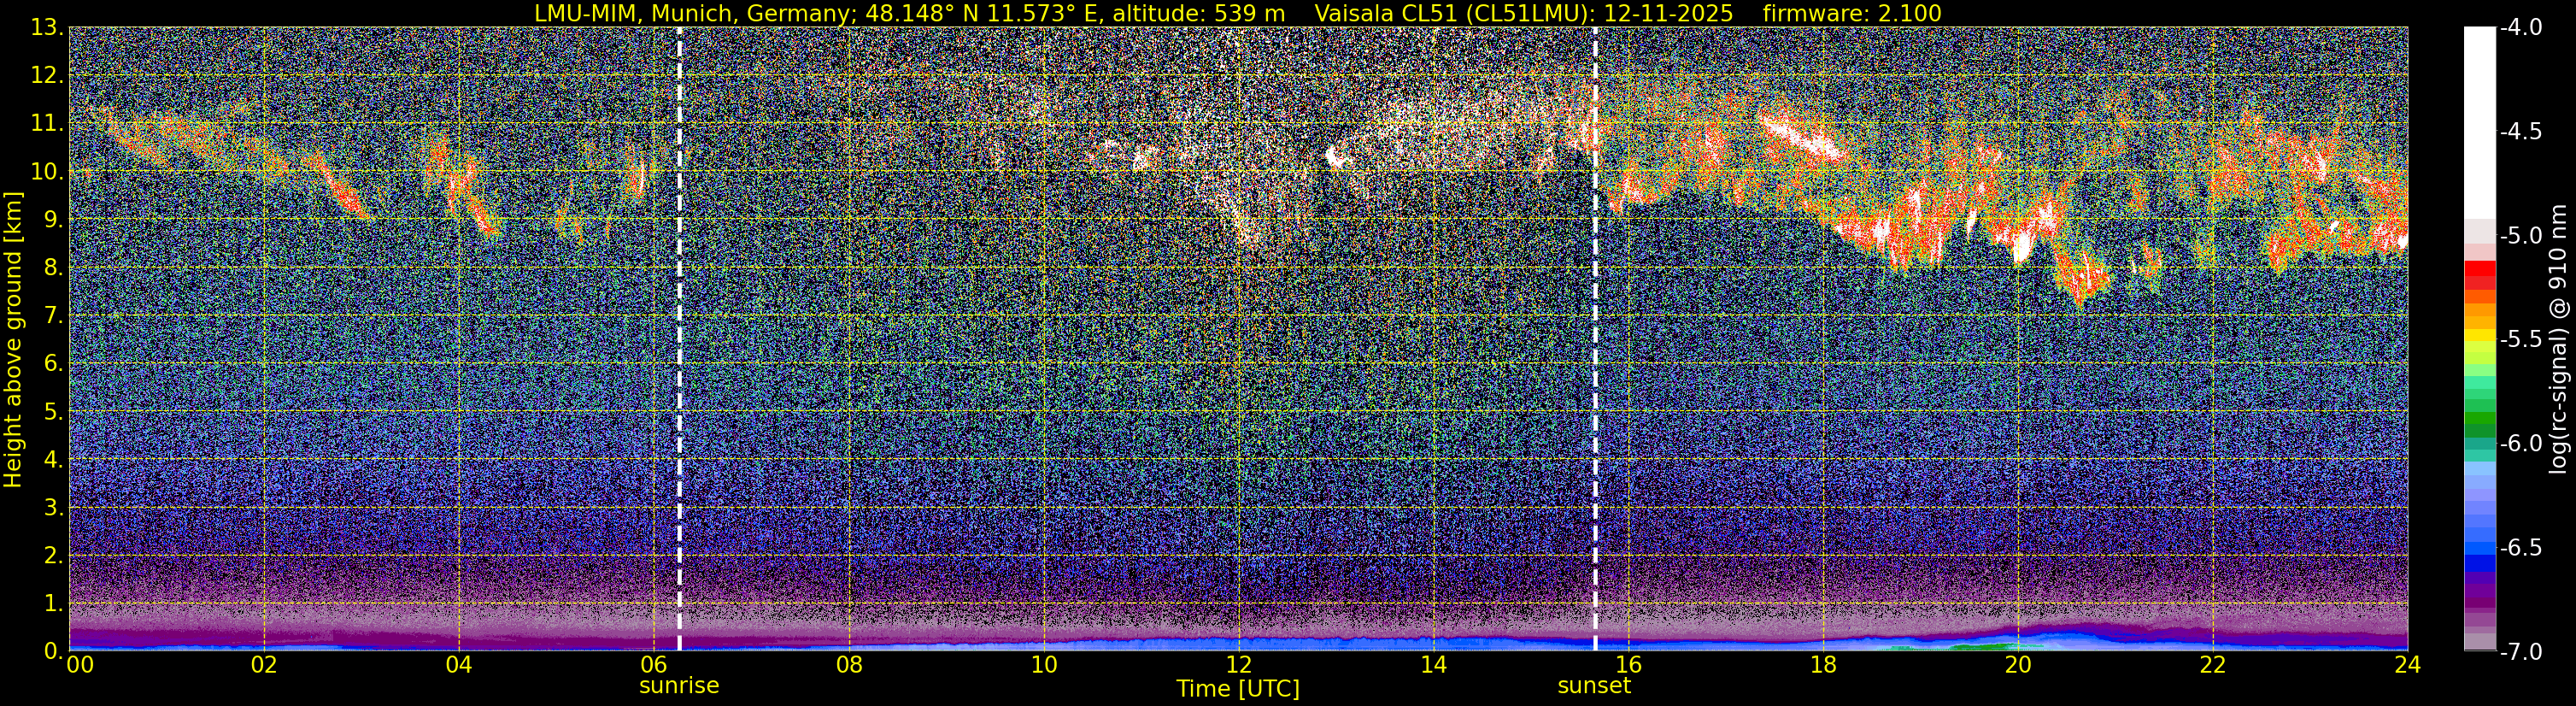Click the 7. height axis tick label

point(53,315)
